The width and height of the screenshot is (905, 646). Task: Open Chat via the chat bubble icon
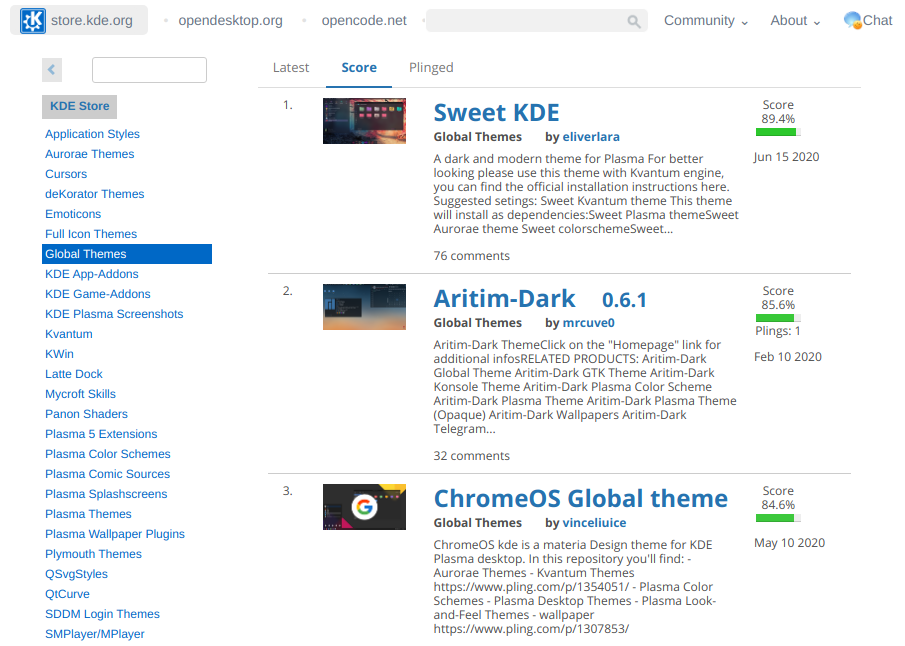point(853,20)
